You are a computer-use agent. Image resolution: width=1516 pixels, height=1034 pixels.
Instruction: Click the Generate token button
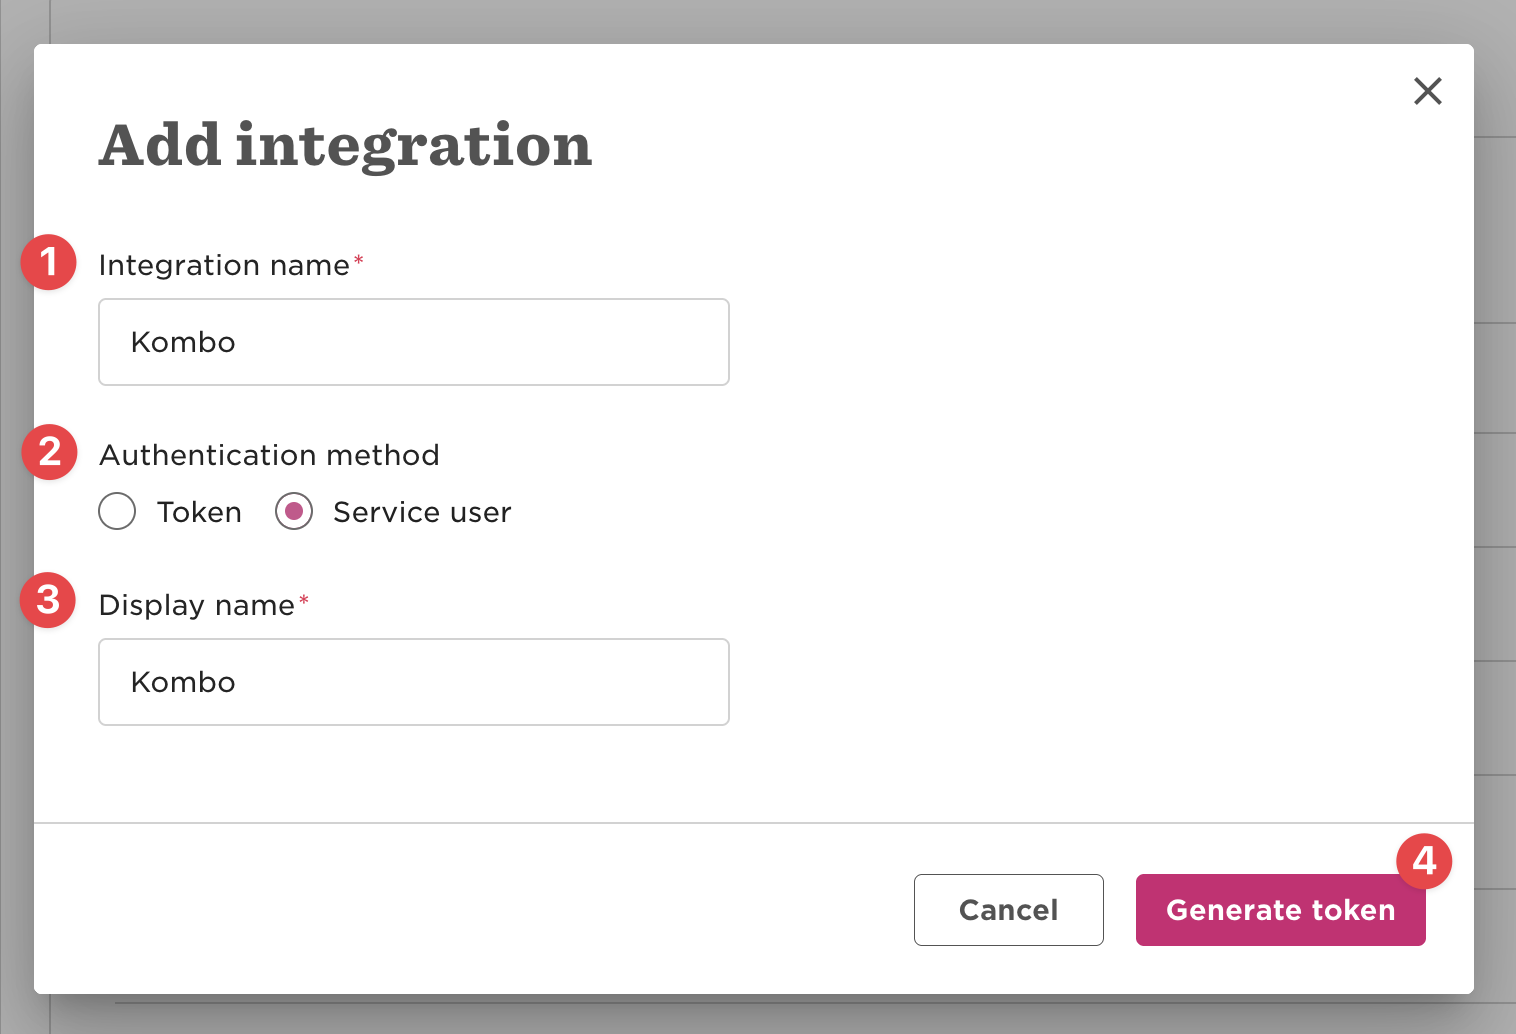pos(1279,910)
